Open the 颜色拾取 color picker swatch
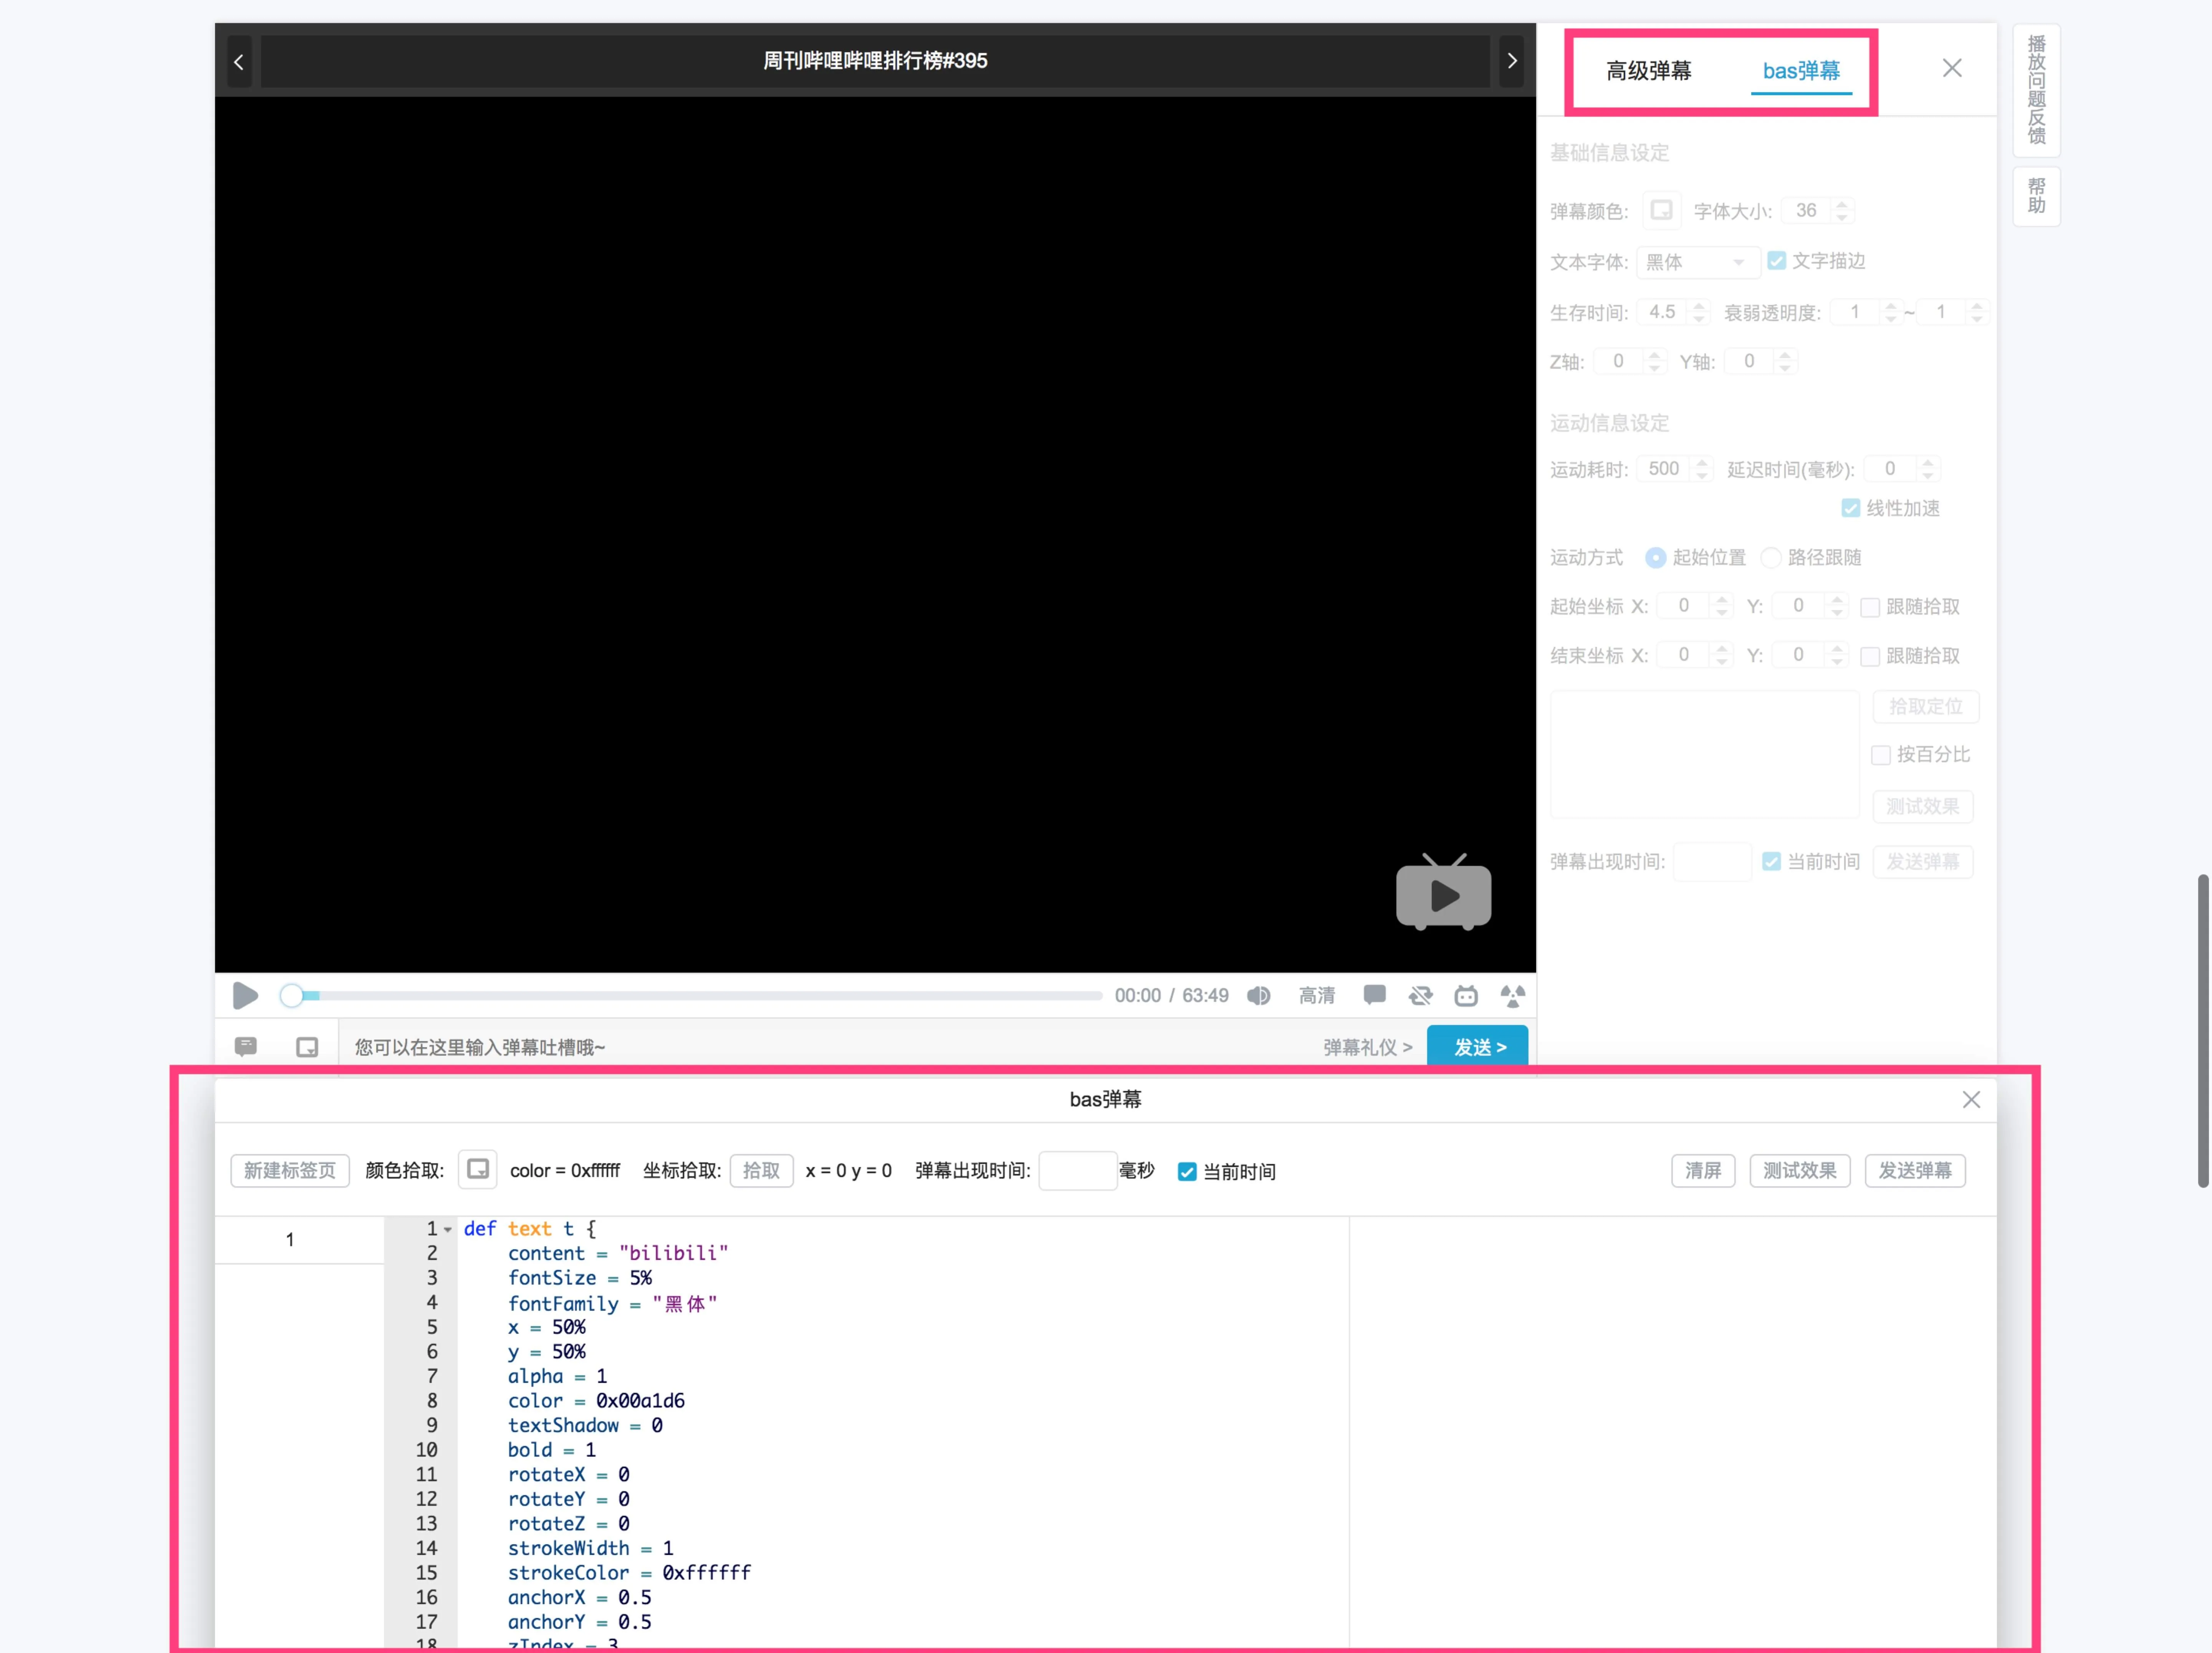Image resolution: width=2212 pixels, height=1653 pixels. (478, 1169)
